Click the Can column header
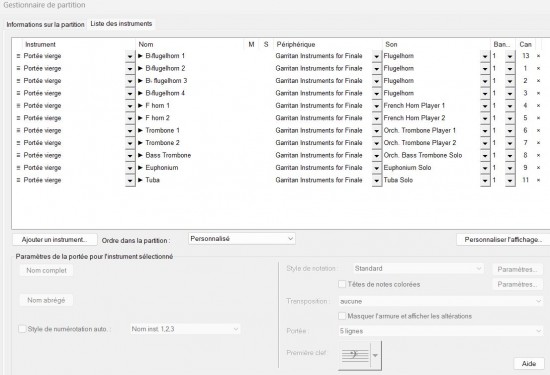The image size is (550, 375). tap(525, 44)
